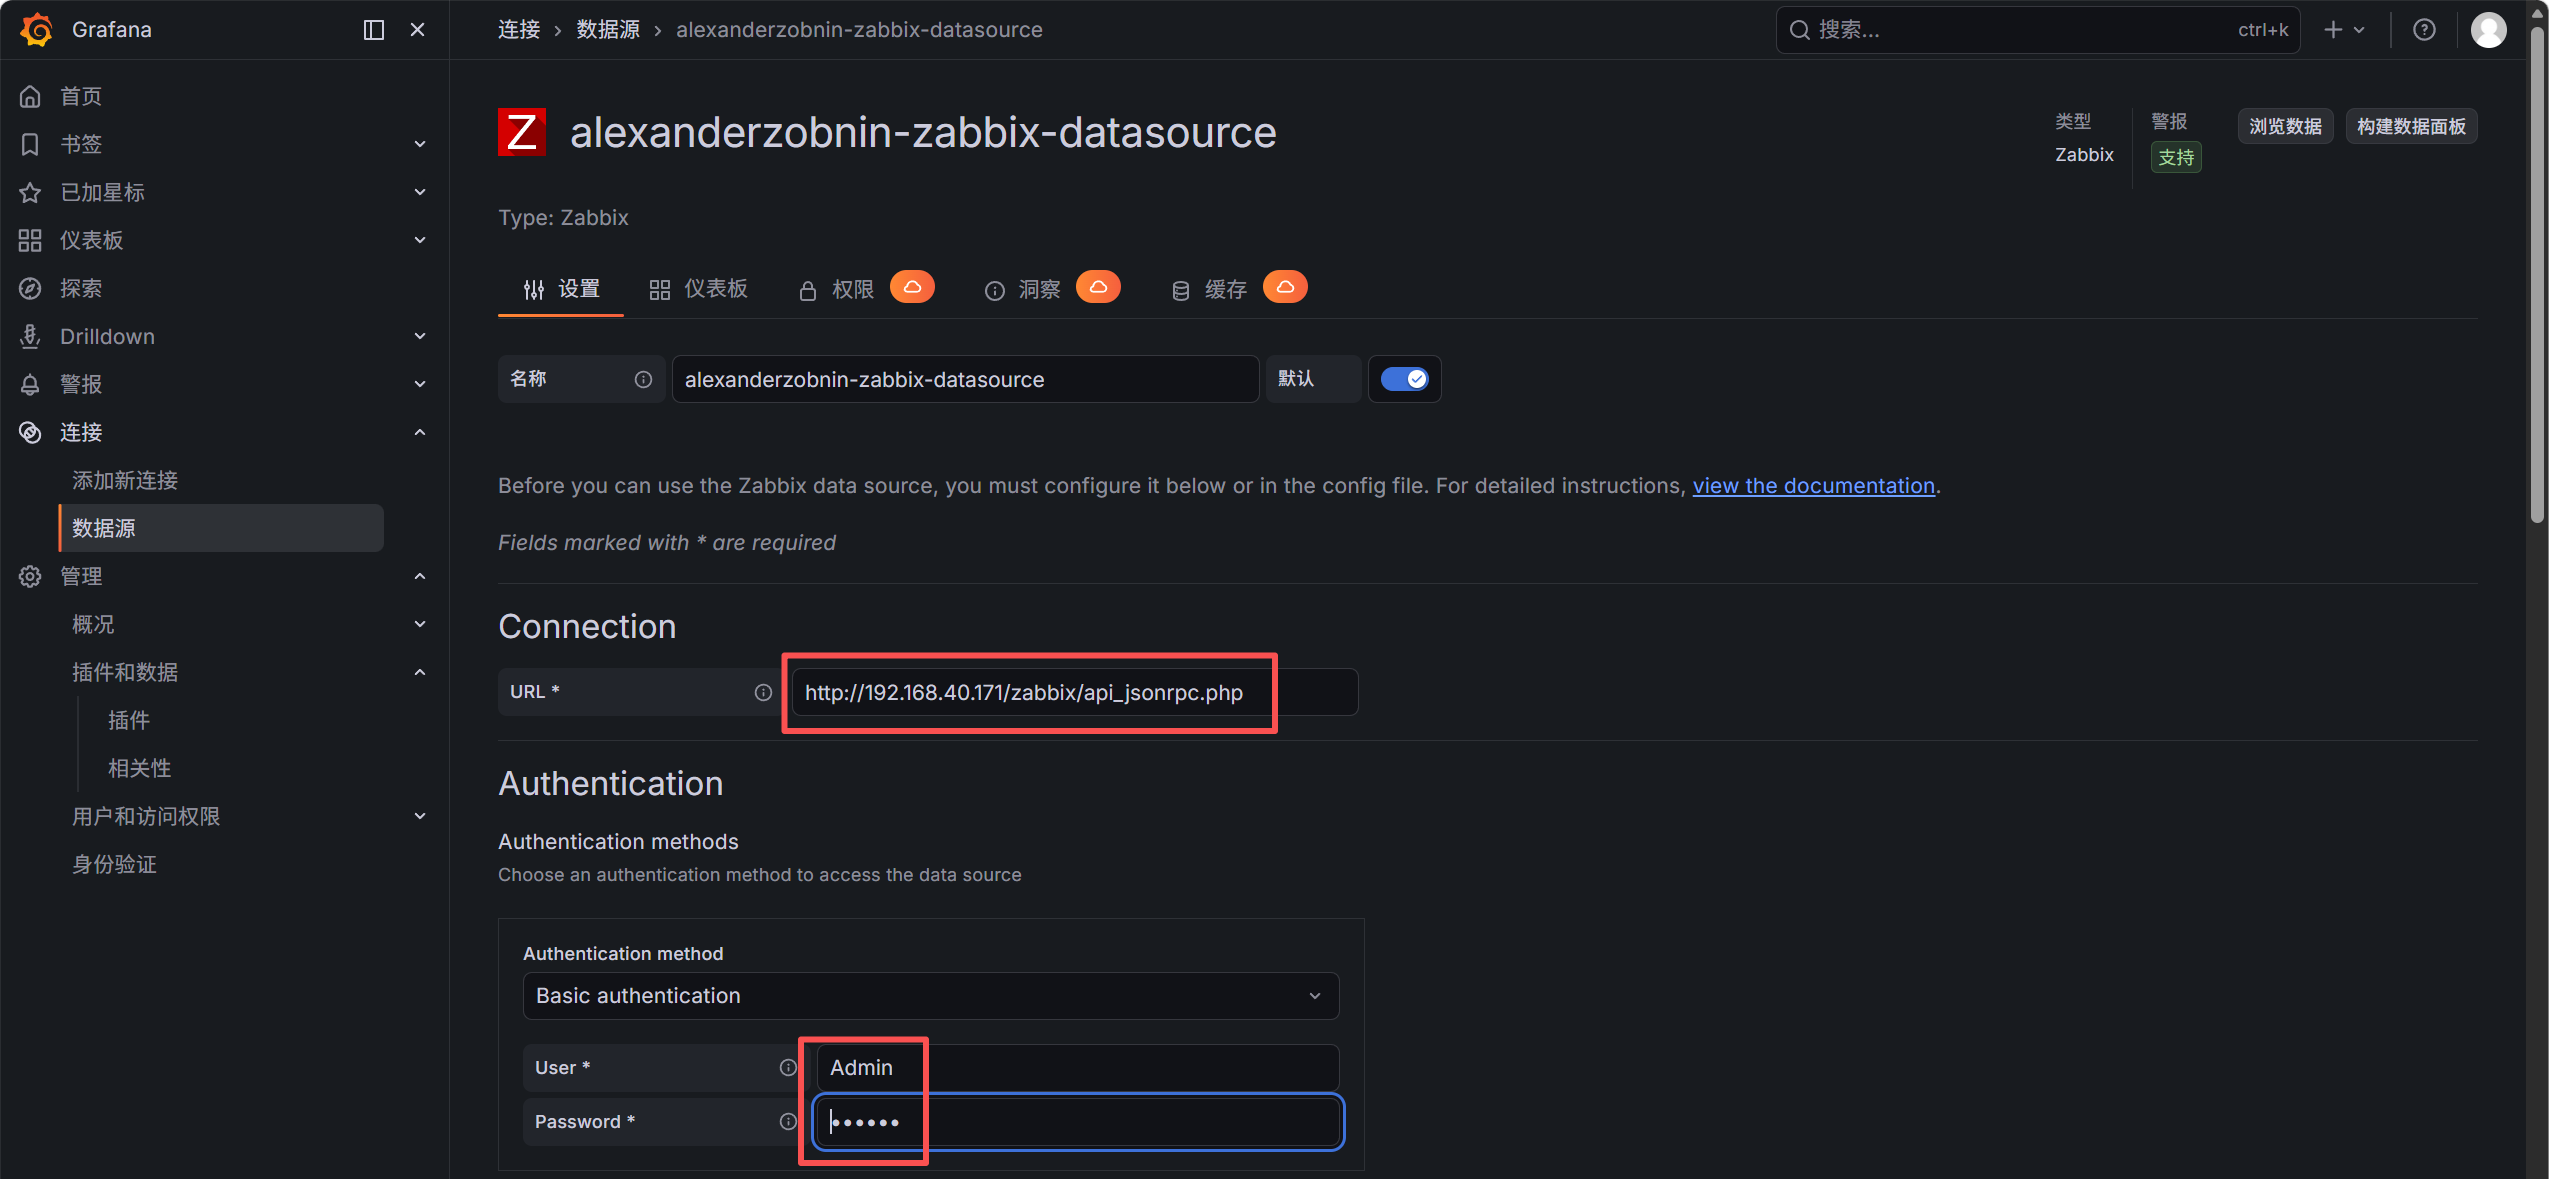Click the info icon beside Password

pos(788,1122)
